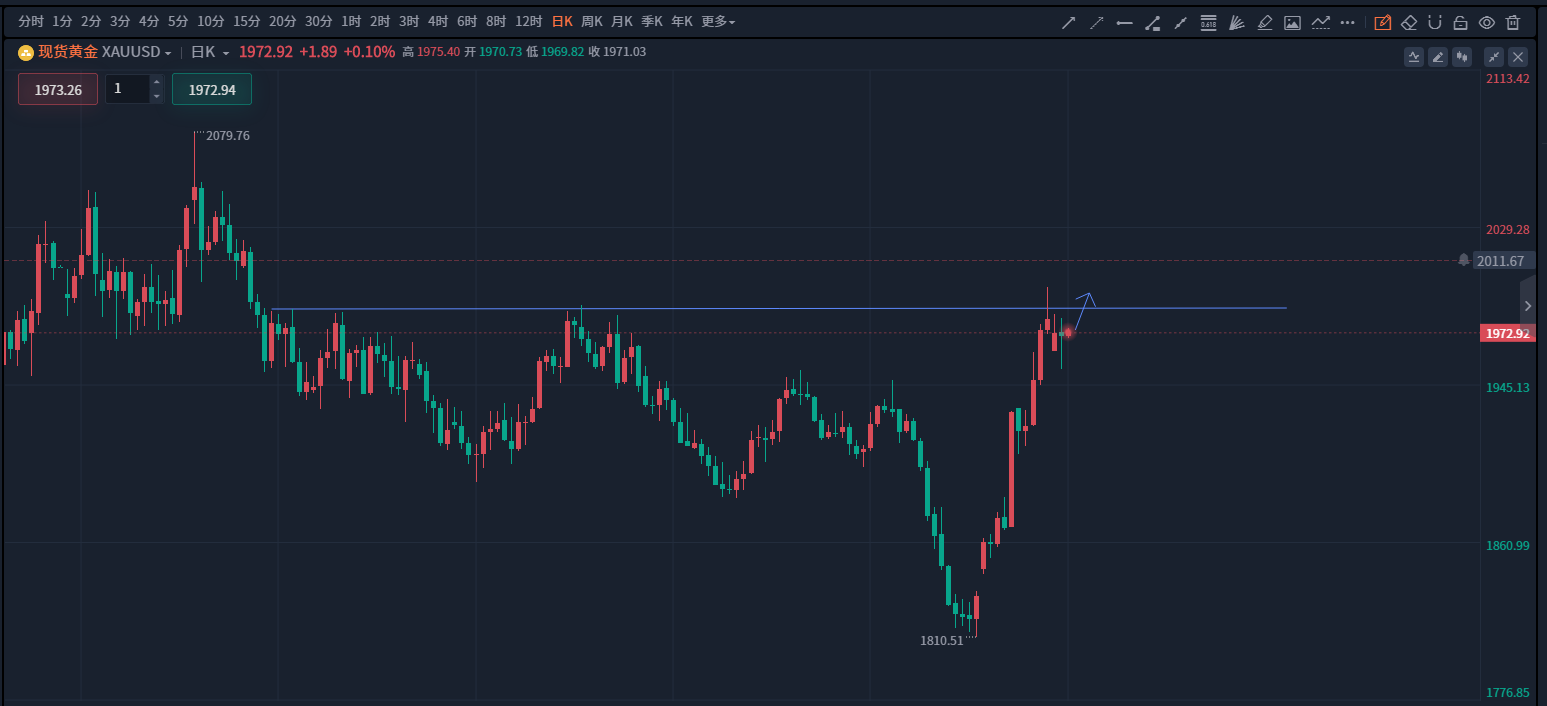The height and width of the screenshot is (706, 1547).
Task: Pick the solid arrow trend line tool
Action: (1068, 22)
